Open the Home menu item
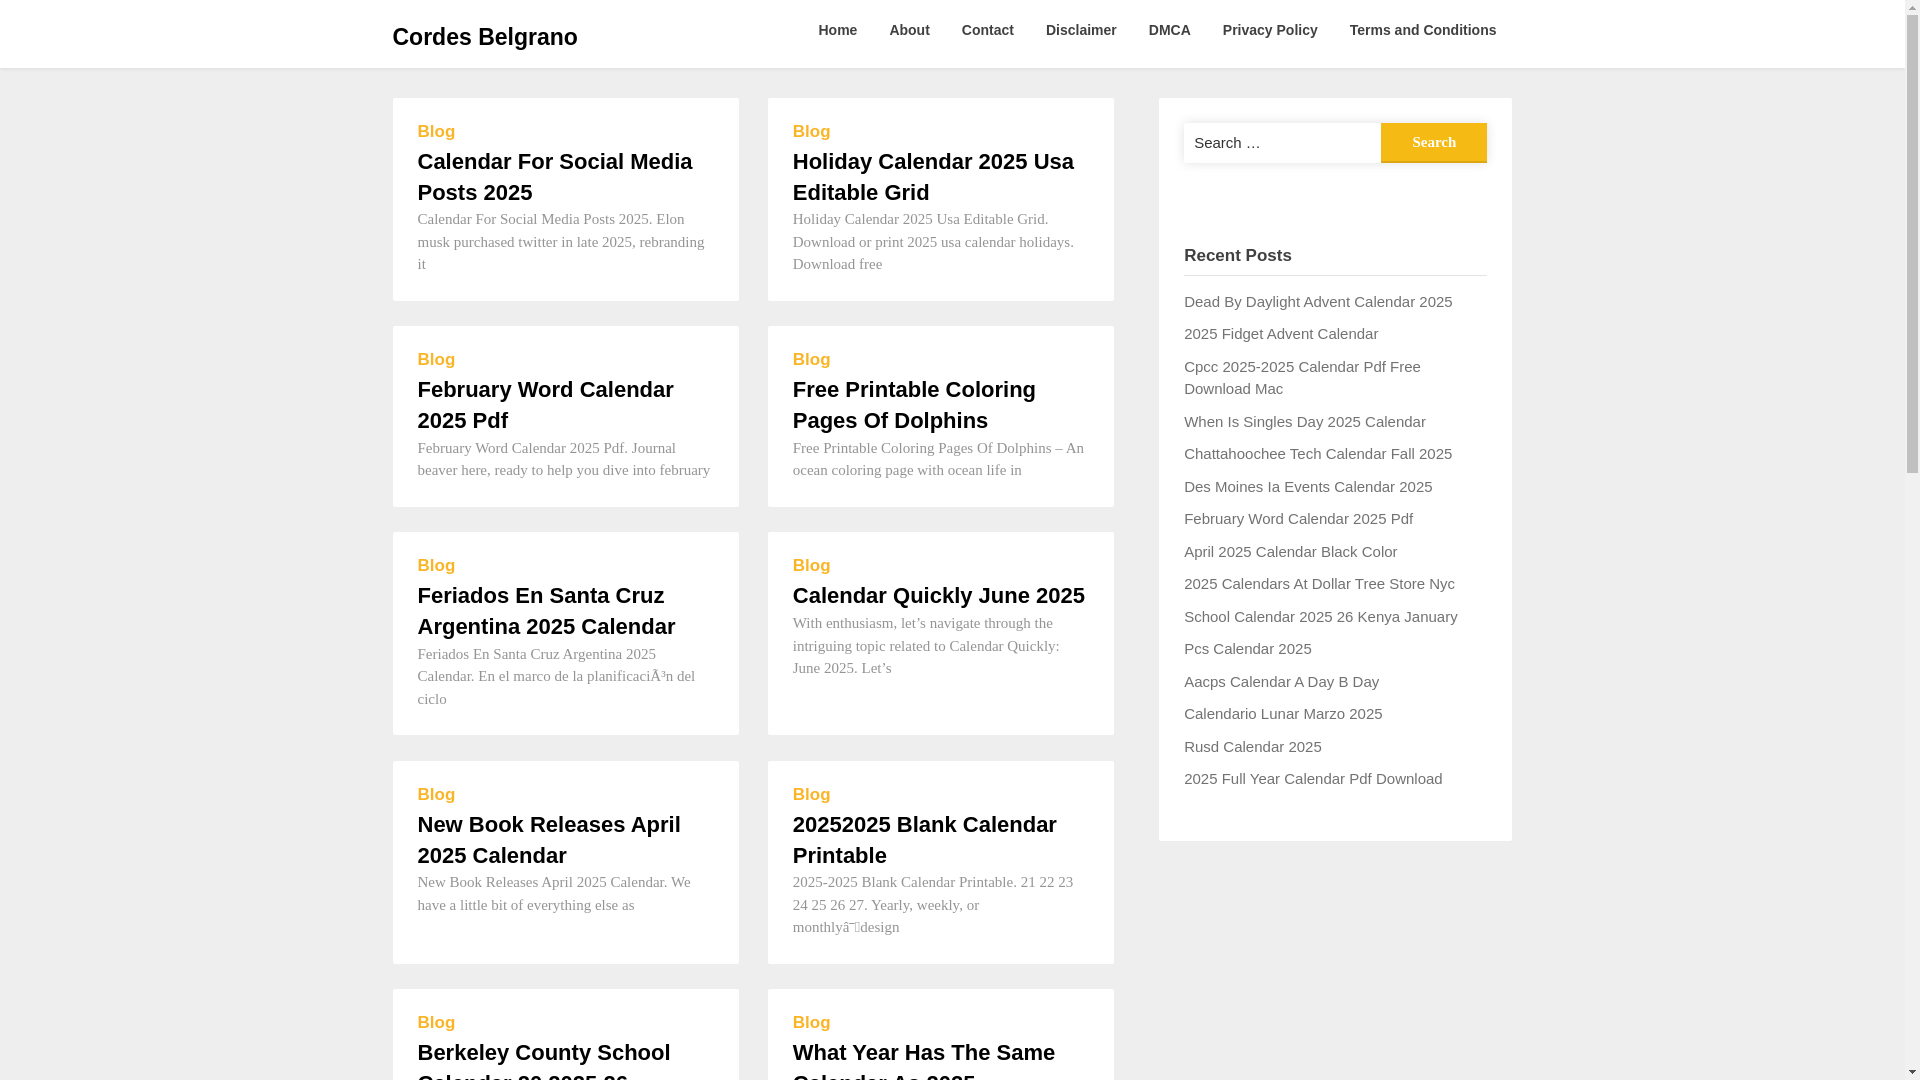Screen dimensions: 1920x1080 [837, 30]
